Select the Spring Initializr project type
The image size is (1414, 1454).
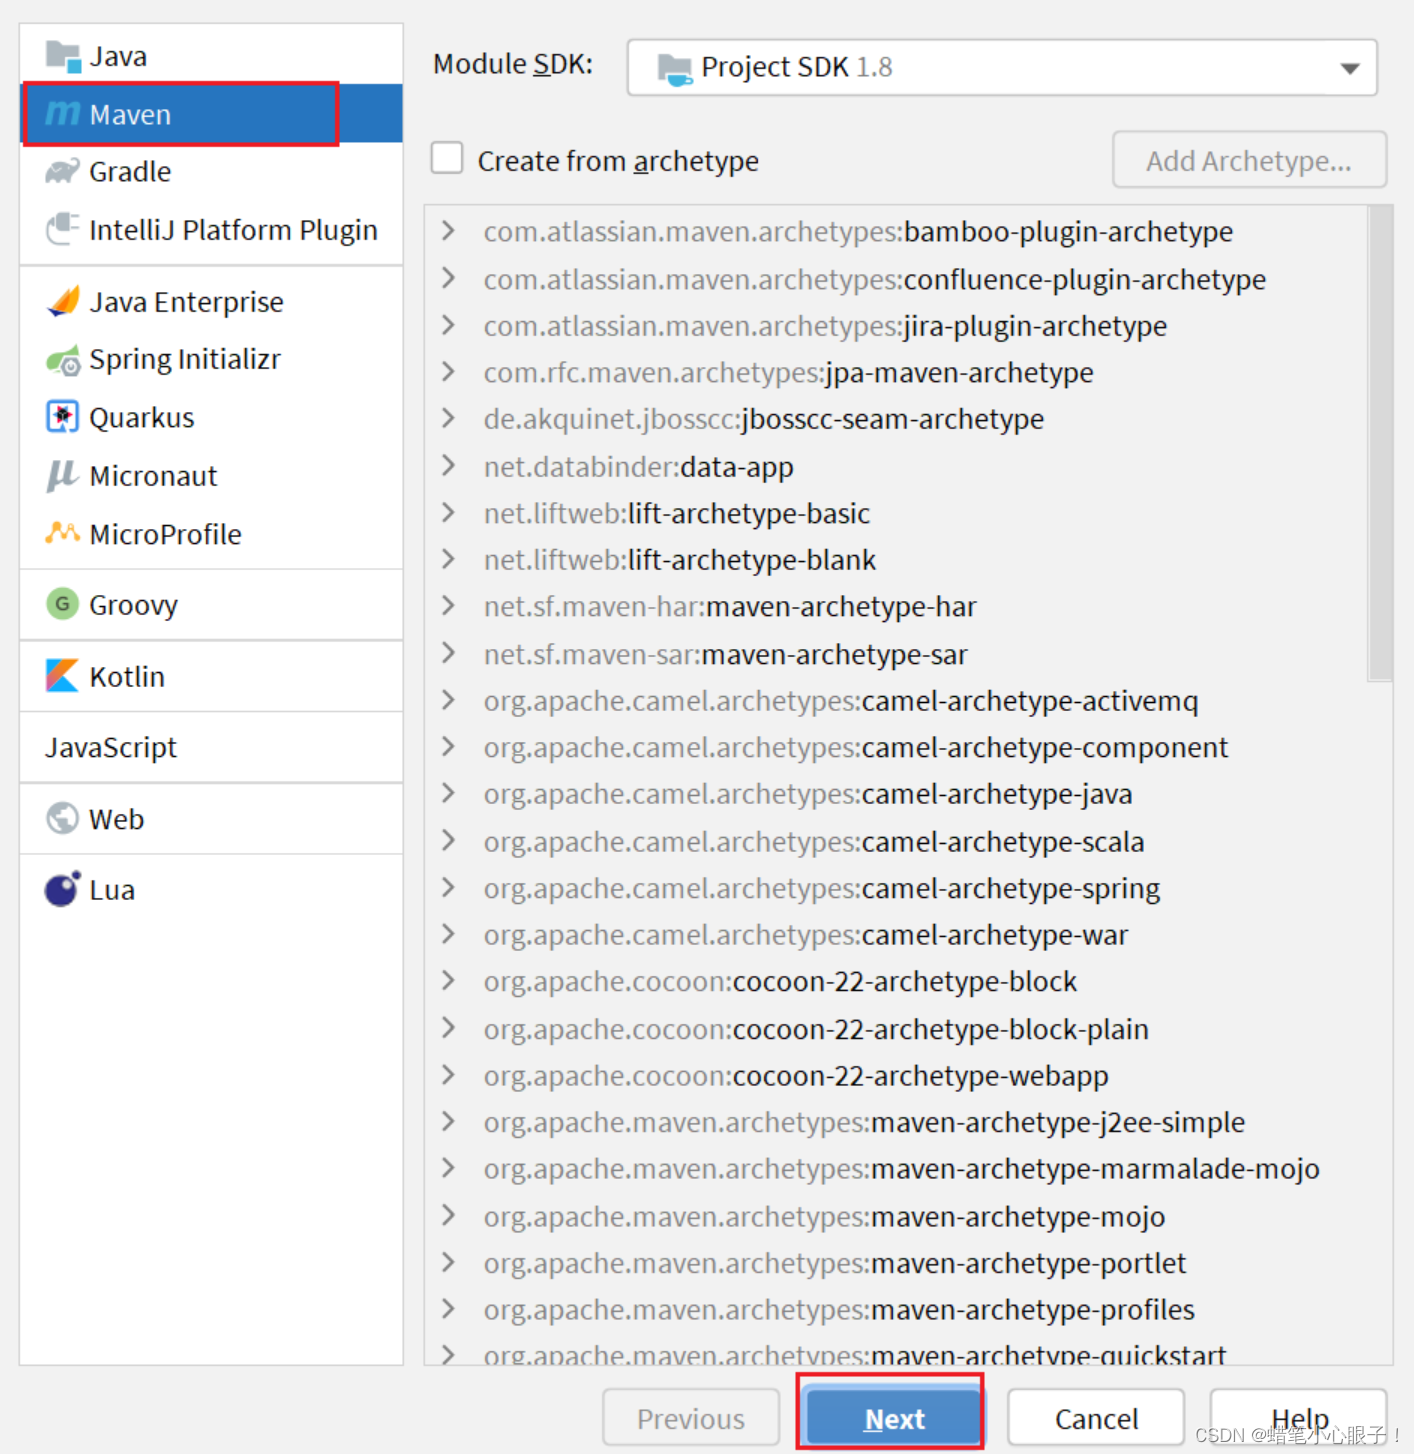(x=185, y=359)
